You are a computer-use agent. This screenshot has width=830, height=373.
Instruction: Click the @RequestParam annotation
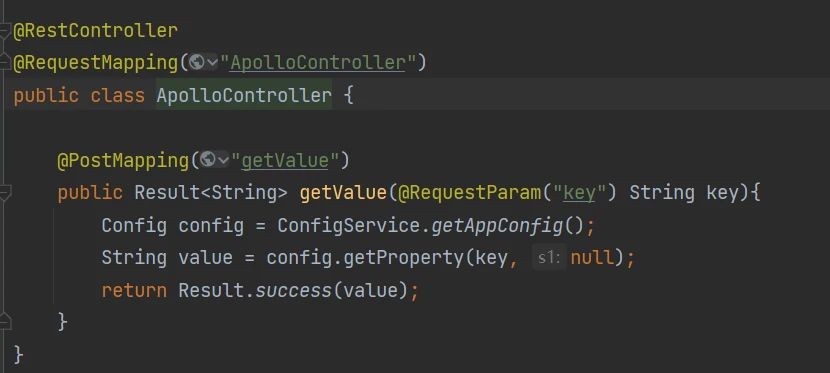click(x=470, y=193)
